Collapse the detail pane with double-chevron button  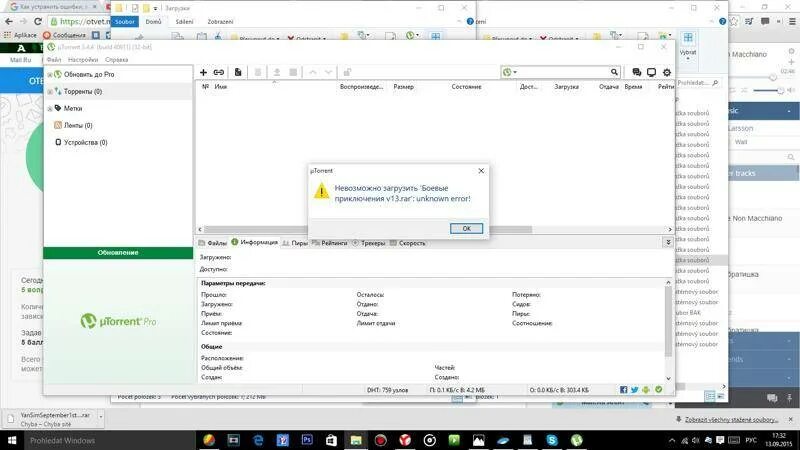[x=668, y=243]
